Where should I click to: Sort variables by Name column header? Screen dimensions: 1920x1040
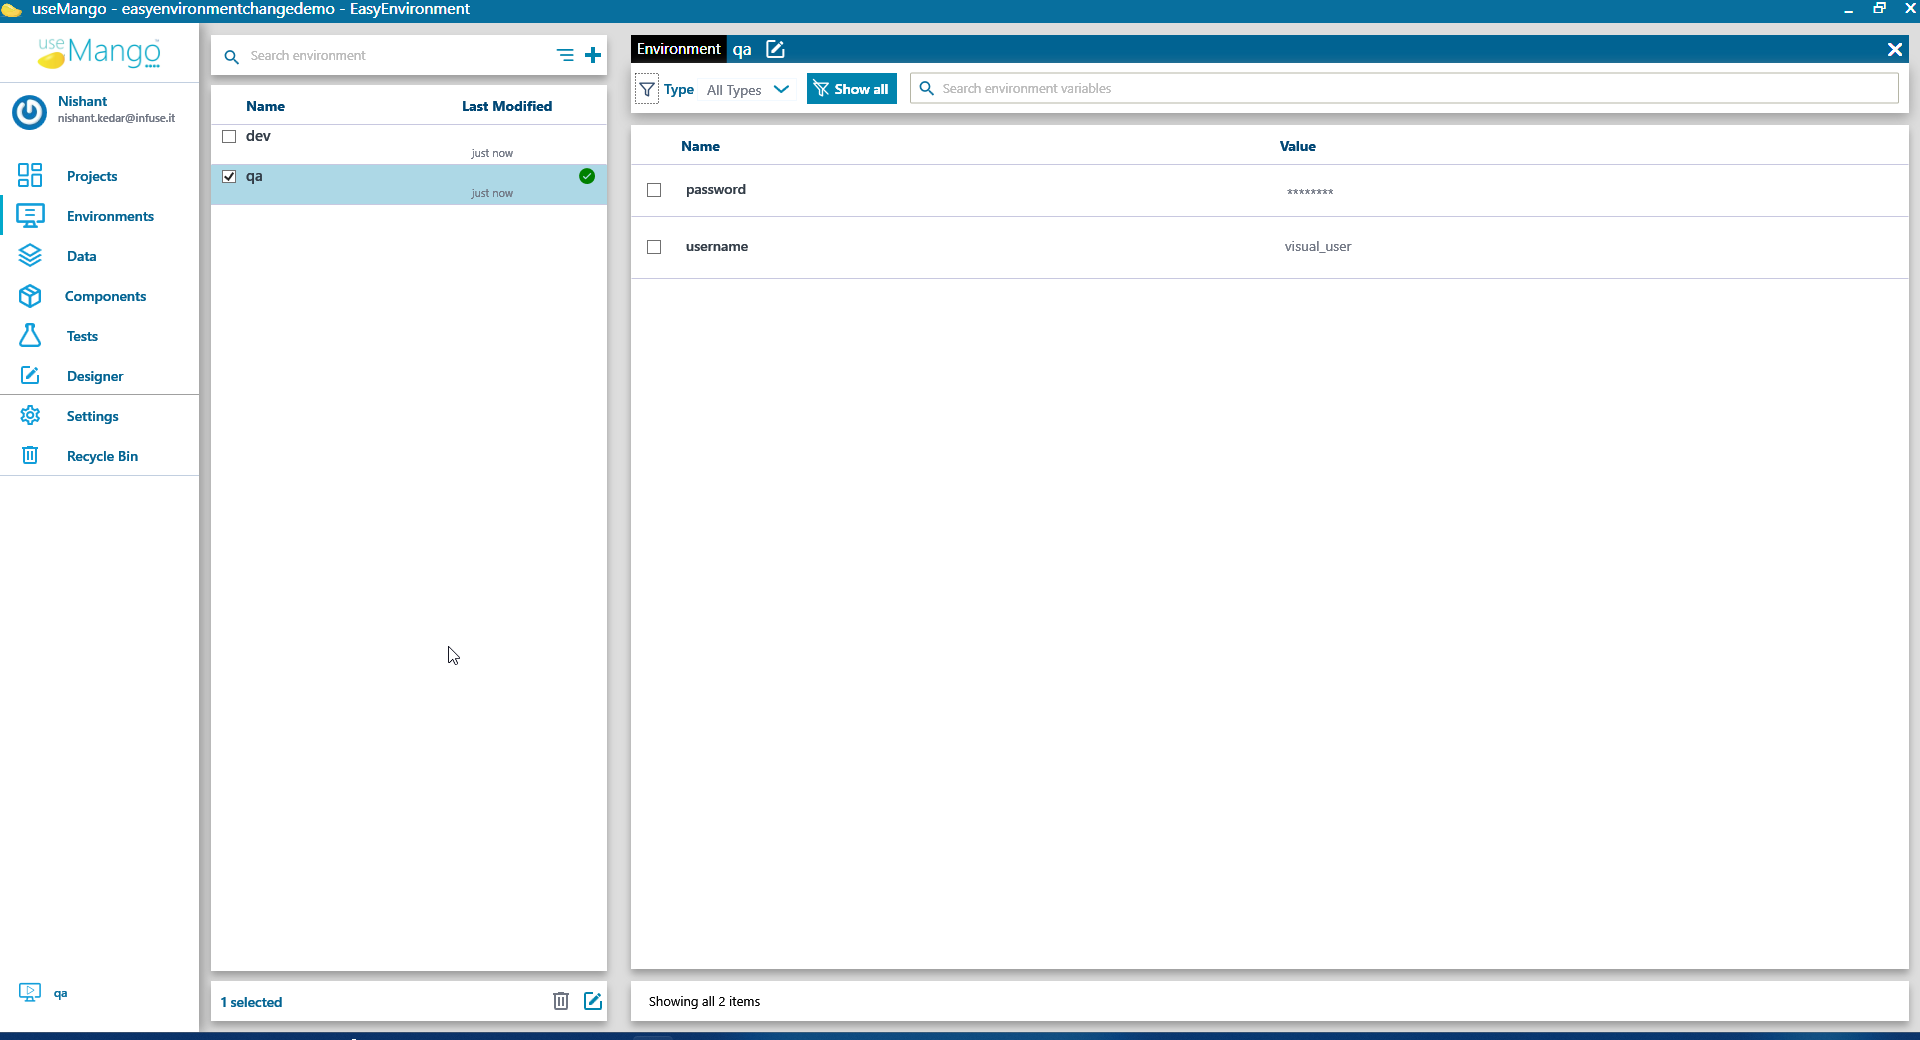point(700,146)
